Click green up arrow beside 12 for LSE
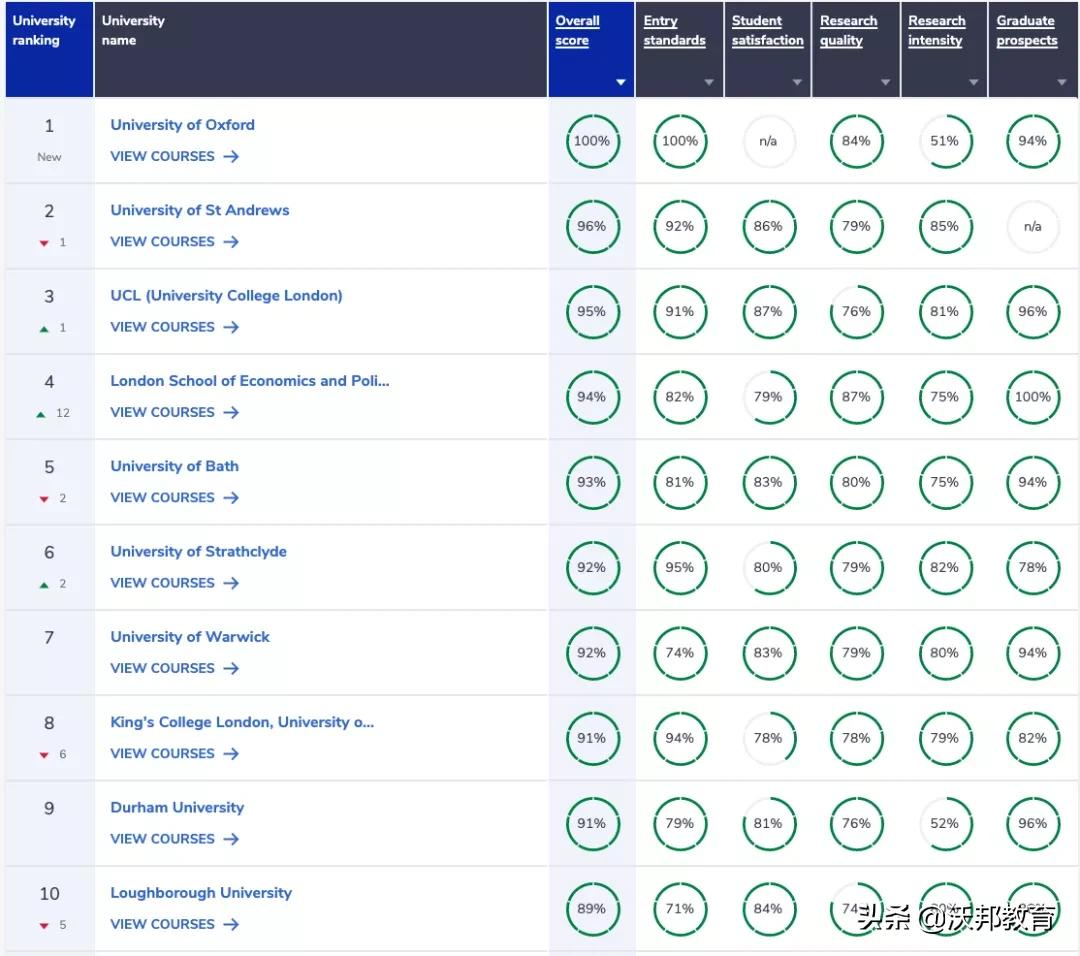This screenshot has width=1080, height=956. click(41, 415)
